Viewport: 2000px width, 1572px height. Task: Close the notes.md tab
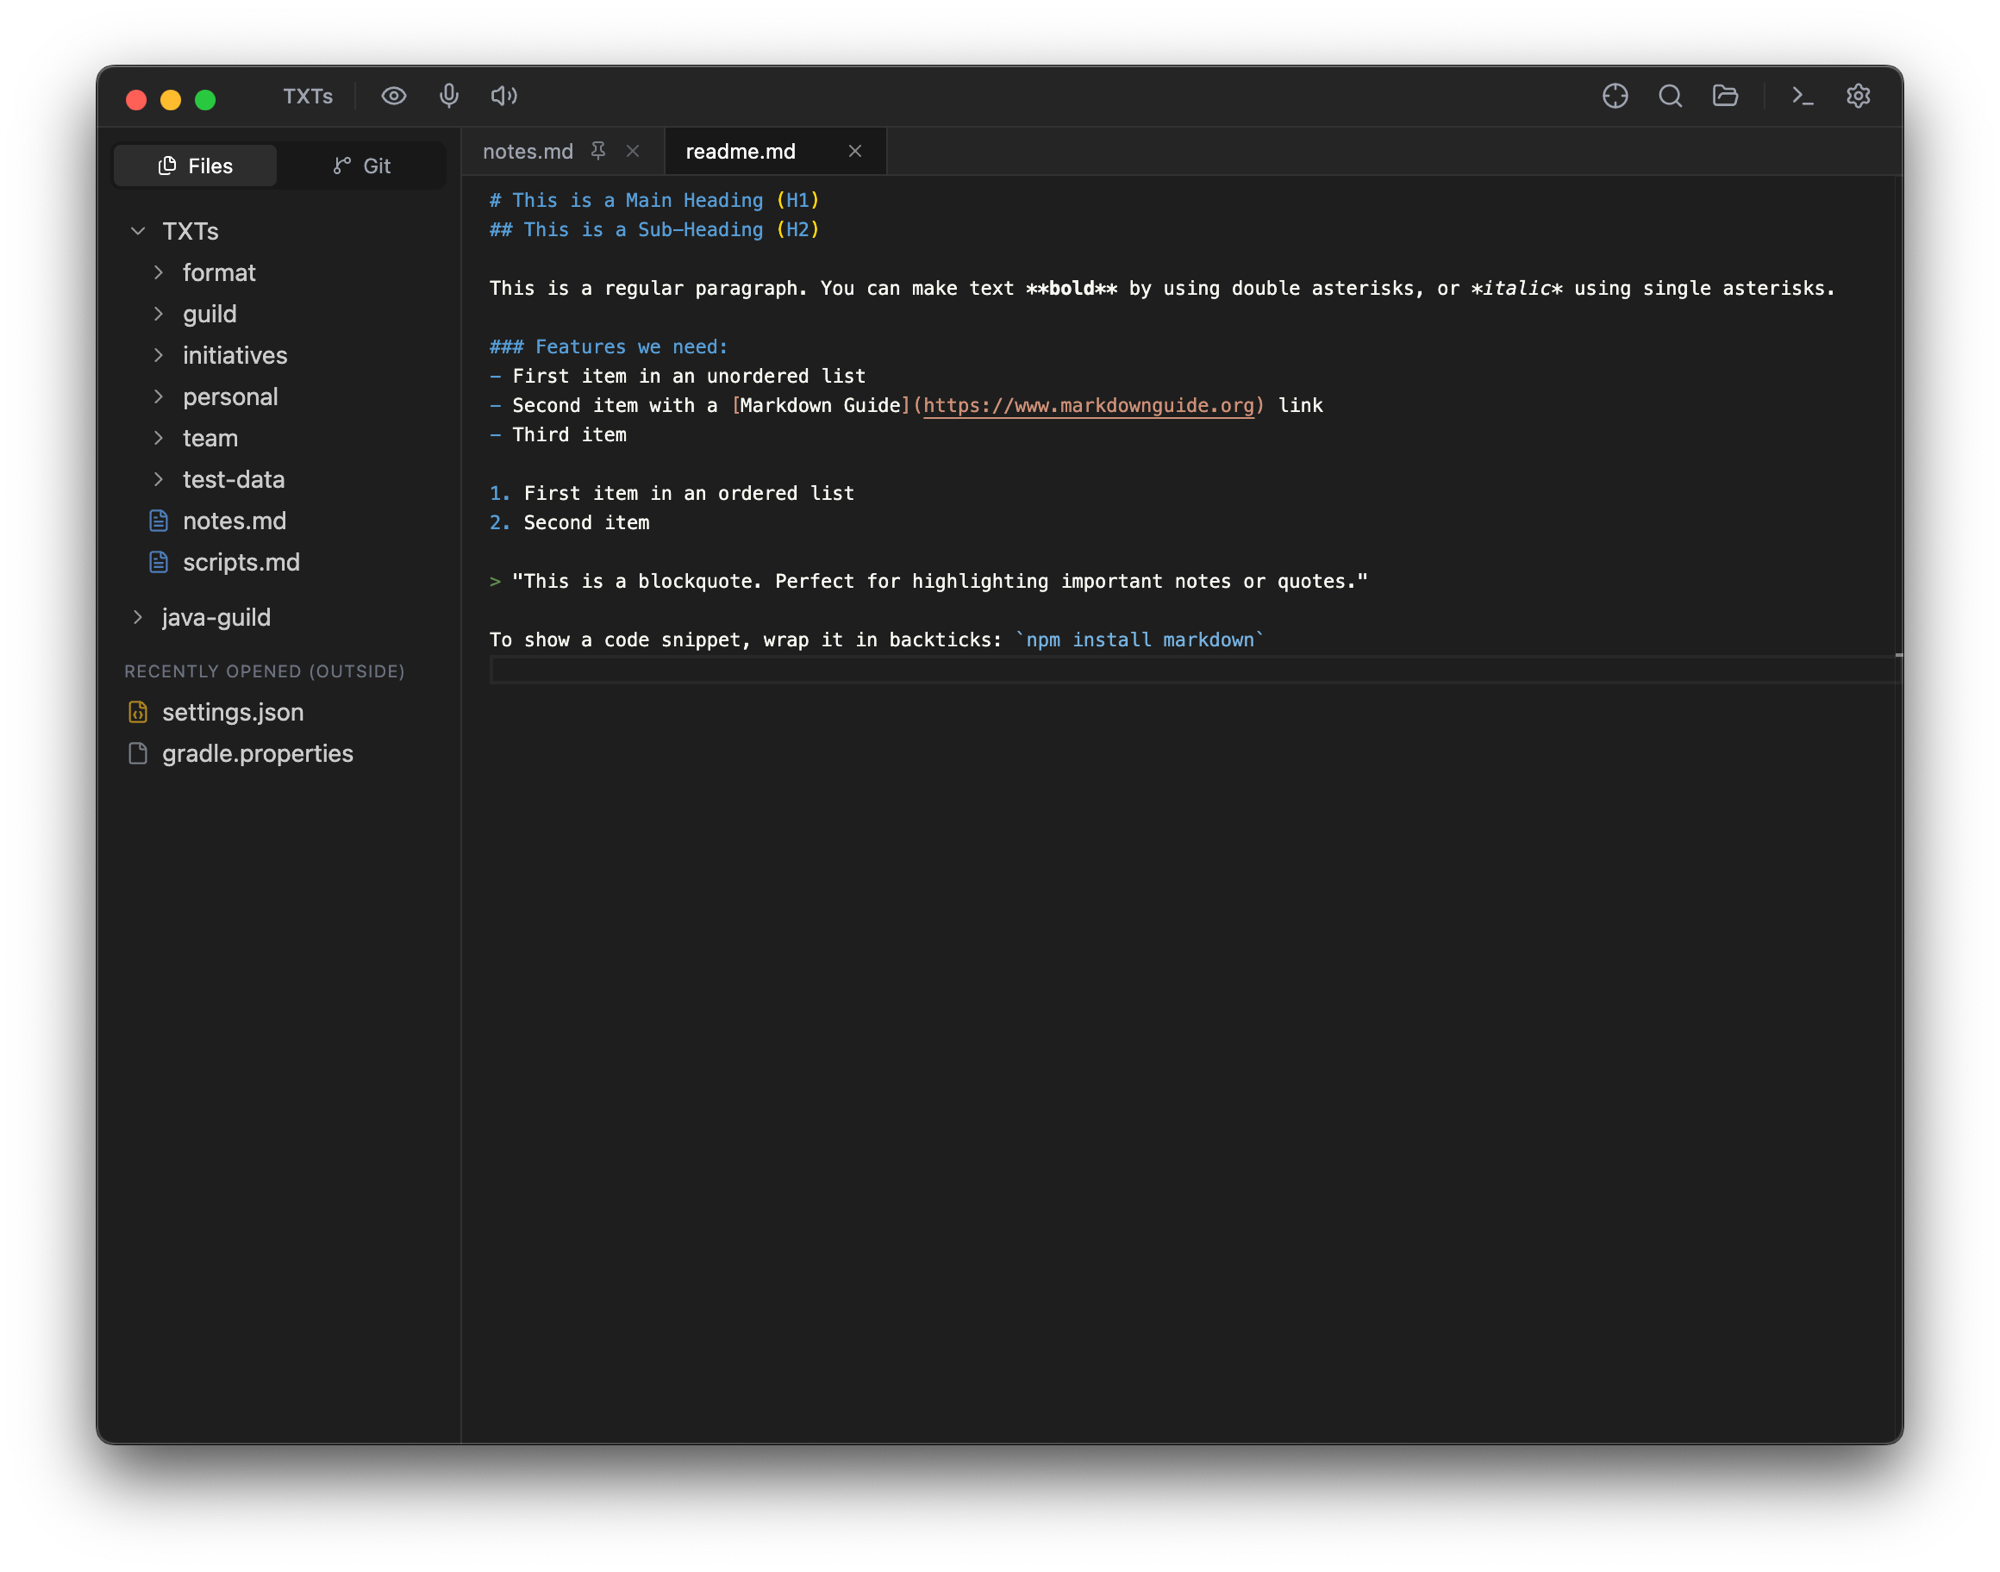coord(633,151)
